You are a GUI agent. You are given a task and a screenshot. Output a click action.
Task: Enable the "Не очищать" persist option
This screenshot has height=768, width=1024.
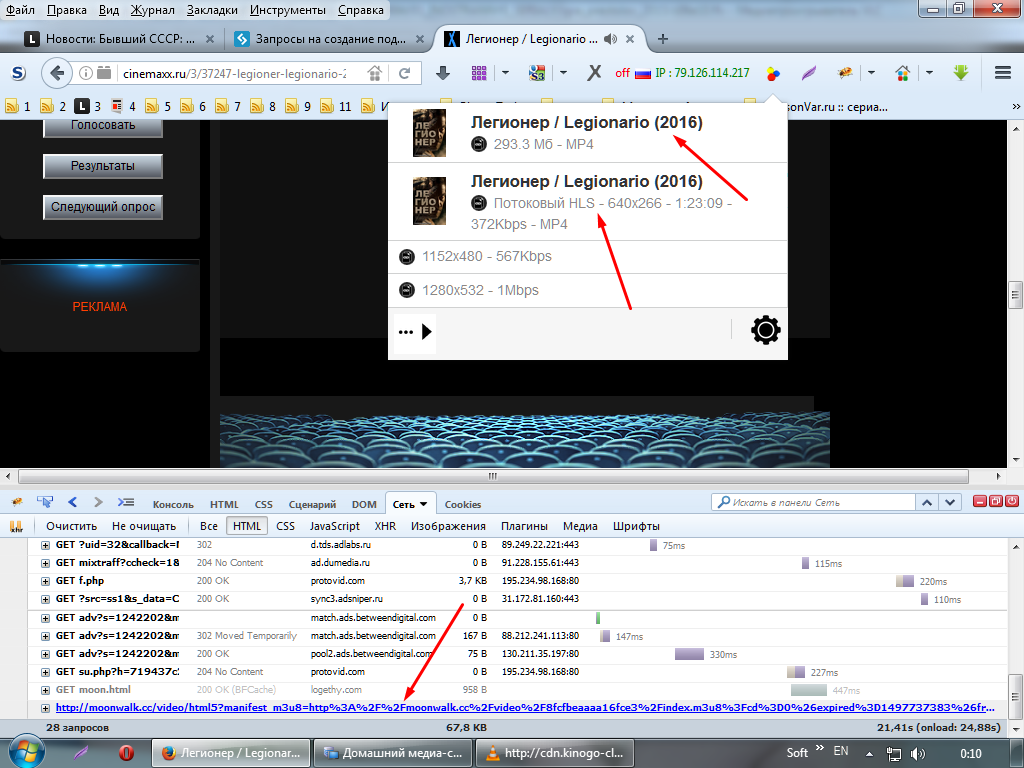coord(144,526)
